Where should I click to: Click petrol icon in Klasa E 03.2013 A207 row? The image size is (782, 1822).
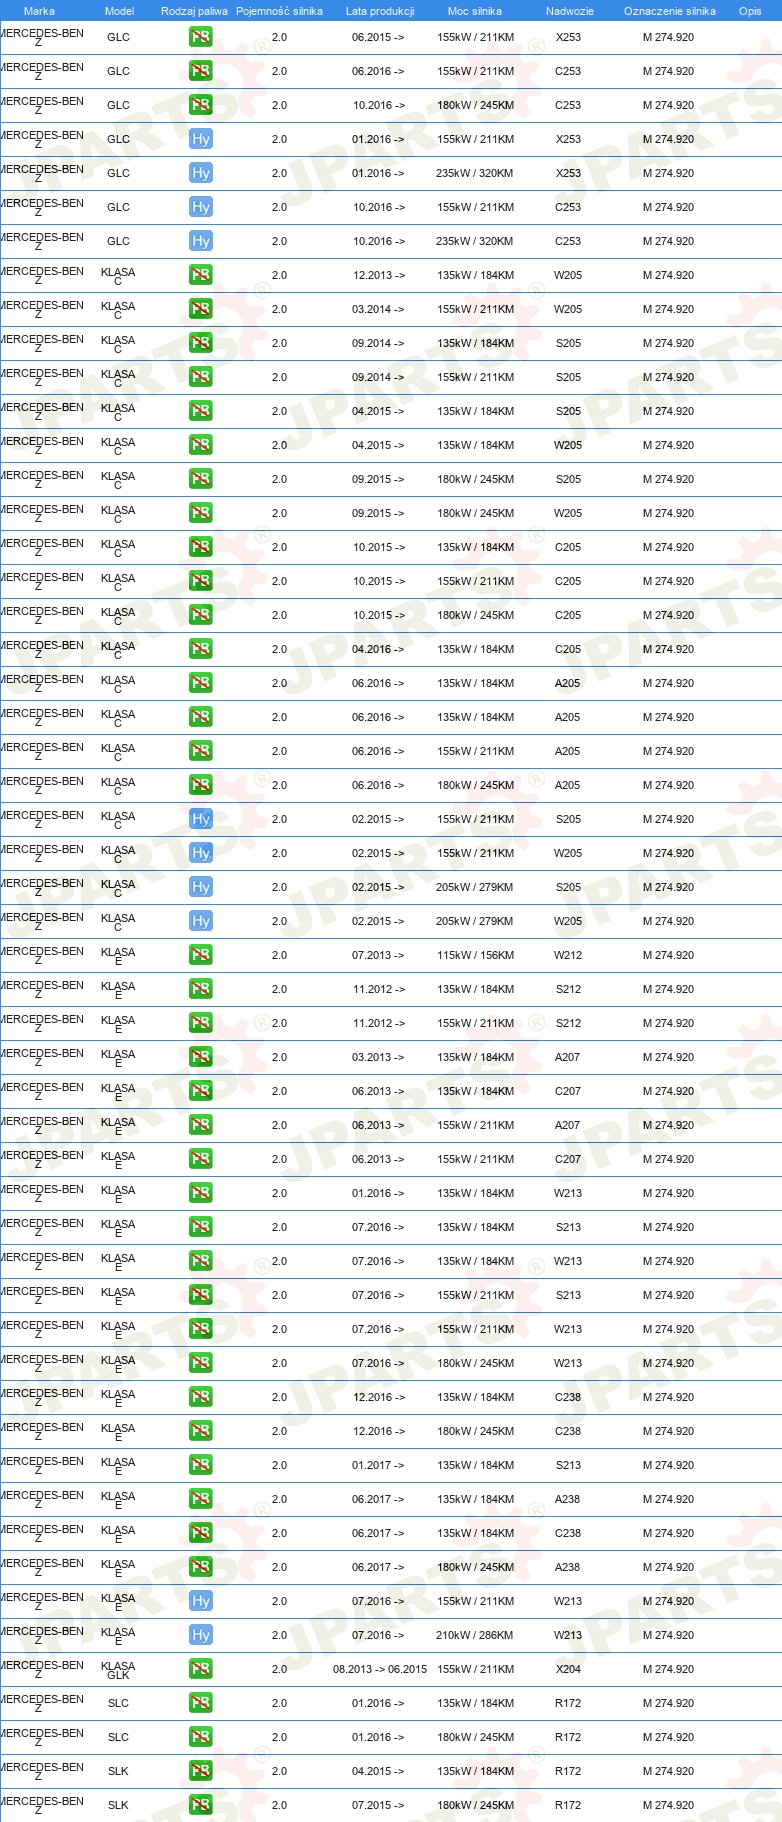tap(200, 1057)
